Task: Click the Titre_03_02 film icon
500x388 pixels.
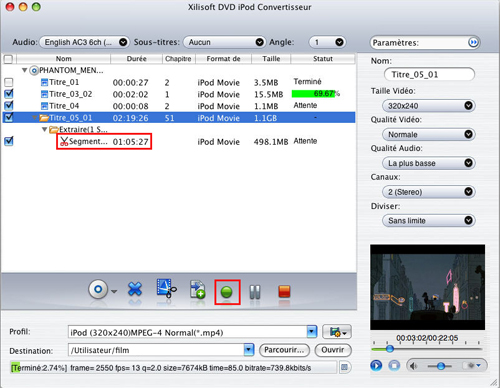Action: (44, 94)
